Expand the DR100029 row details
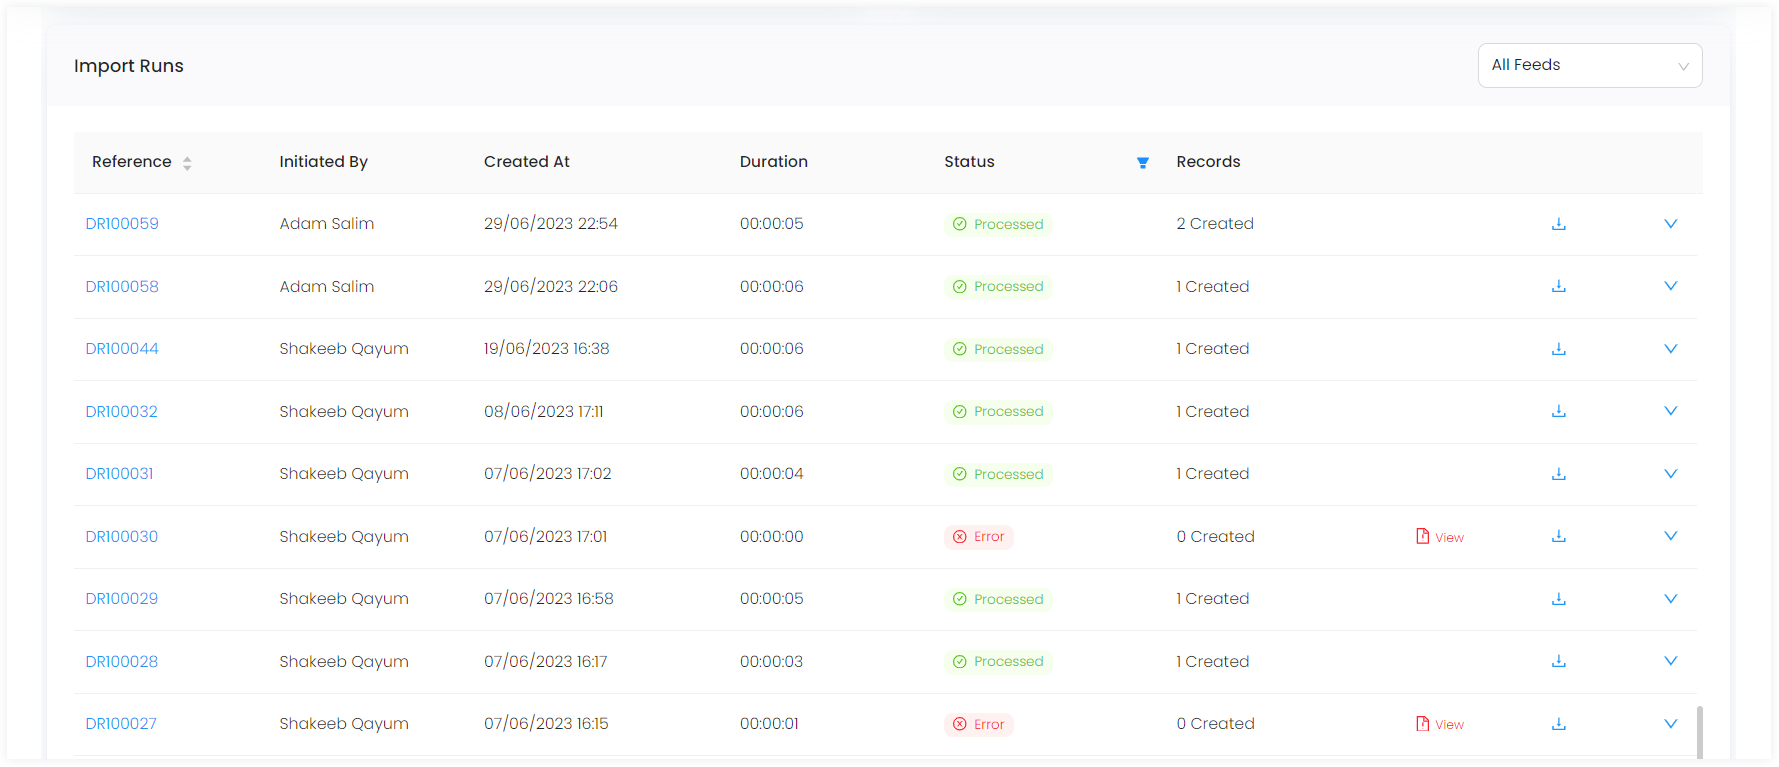Screen dimensions: 1779x767 (x=1670, y=599)
